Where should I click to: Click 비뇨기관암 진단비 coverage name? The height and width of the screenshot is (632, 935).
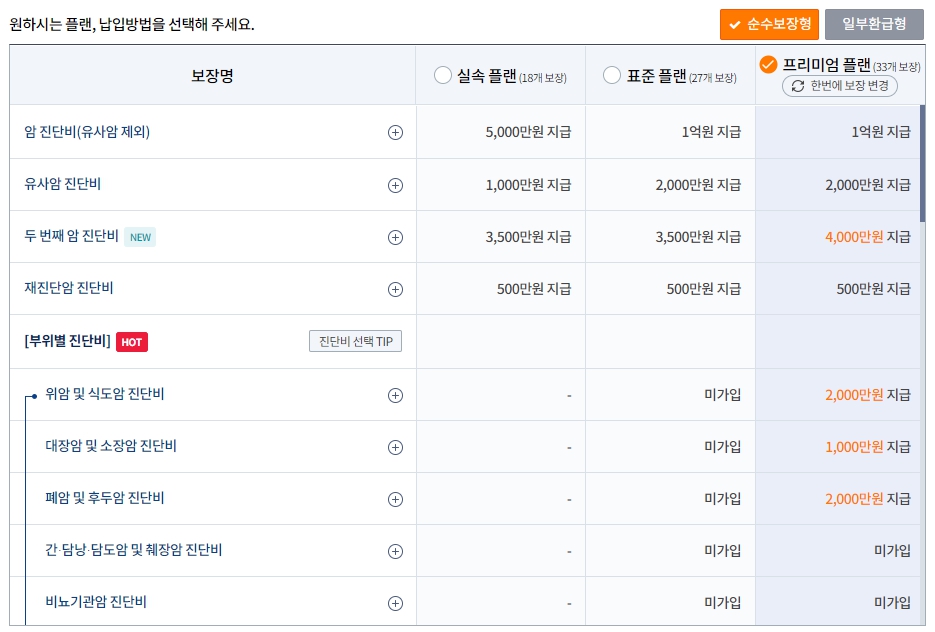click(x=96, y=602)
